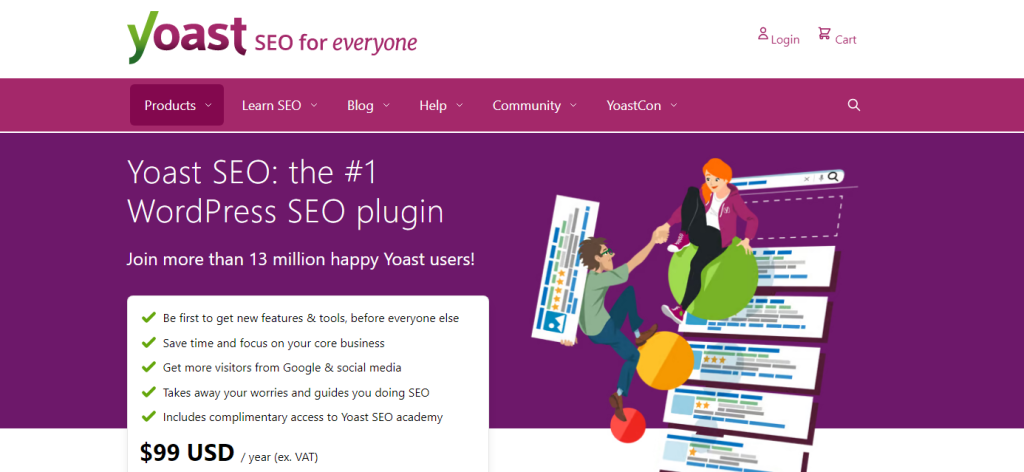Screen dimensions: 1024x472
Task: Click the '$99 USD' price
Action: click(x=187, y=452)
